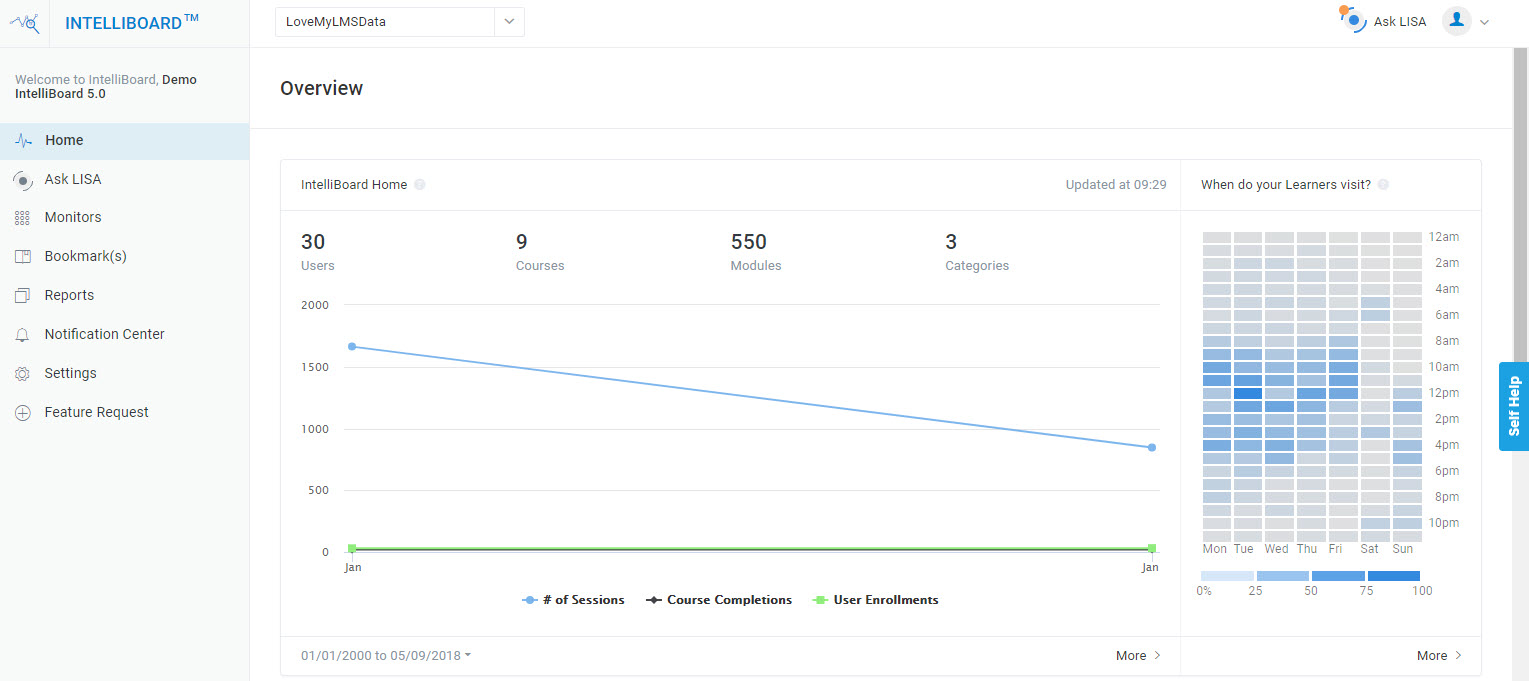Open the Self Help side tab
The height and width of the screenshot is (681, 1529).
click(x=1514, y=406)
